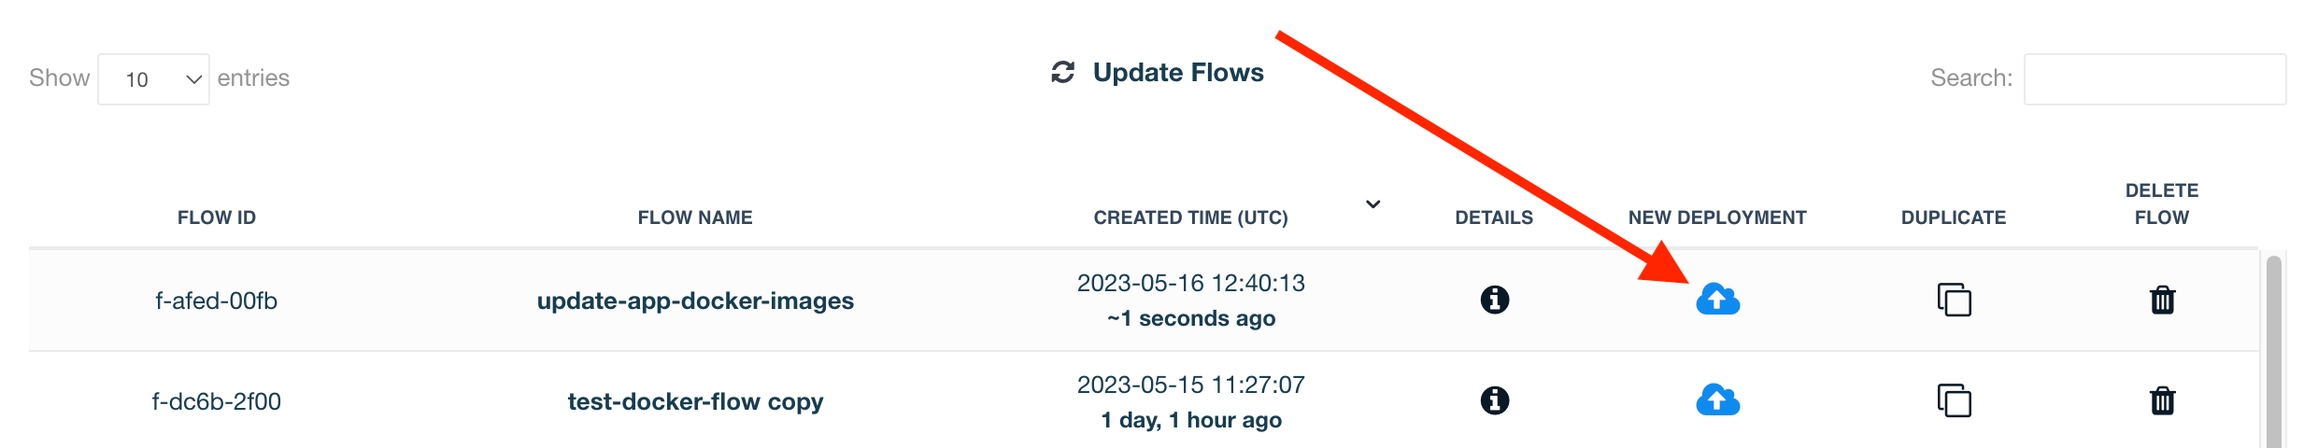Click the Update Flows button
Image resolution: width=2304 pixels, height=448 pixels.
pos(1177,72)
